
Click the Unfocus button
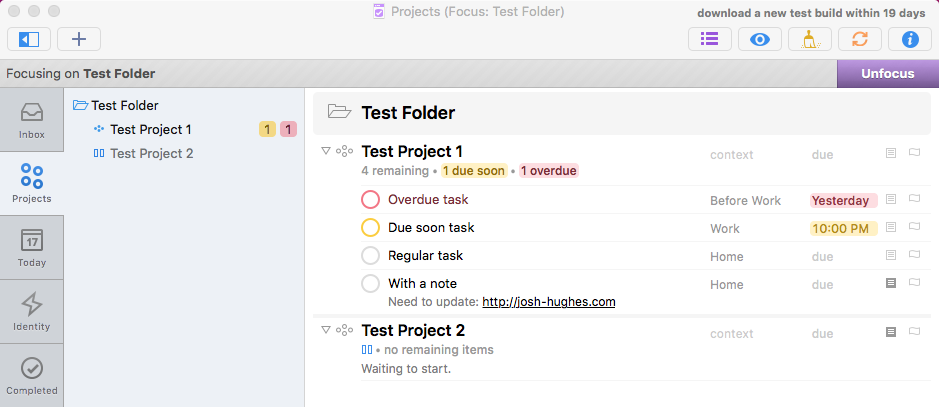tap(887, 74)
